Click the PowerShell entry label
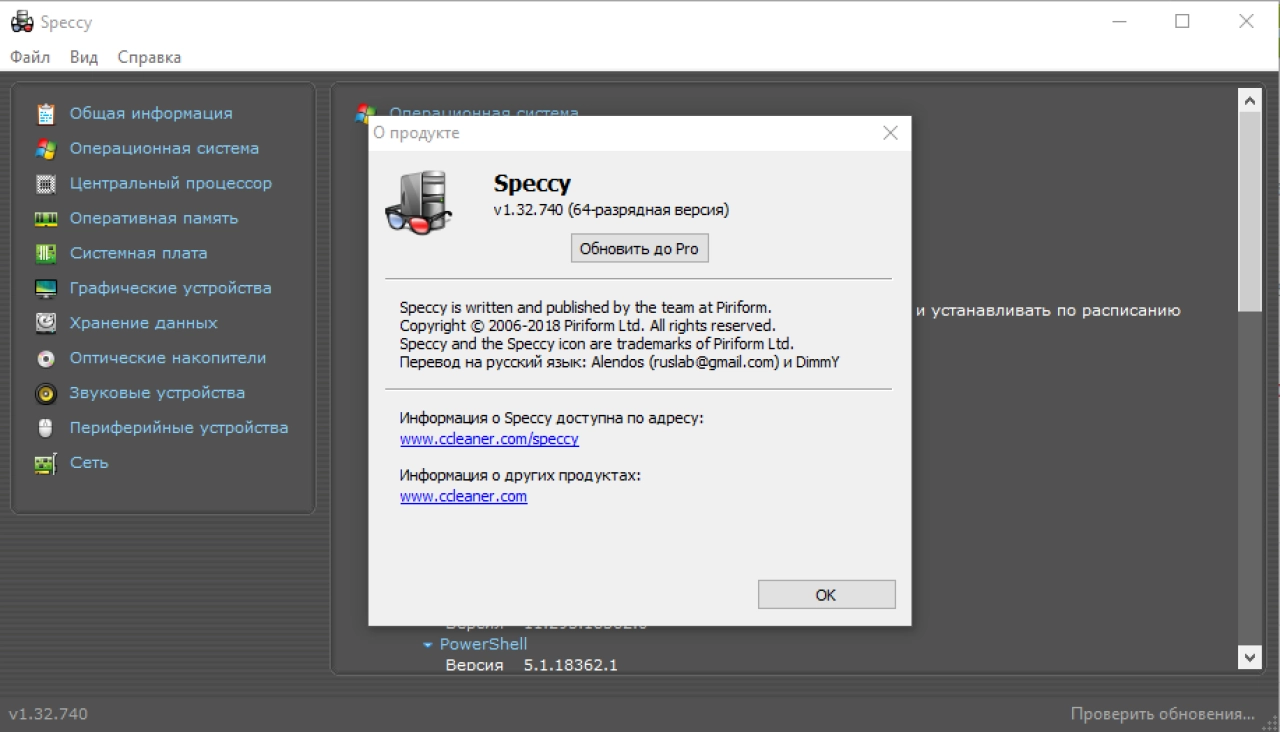The image size is (1280, 732). [x=483, y=645]
